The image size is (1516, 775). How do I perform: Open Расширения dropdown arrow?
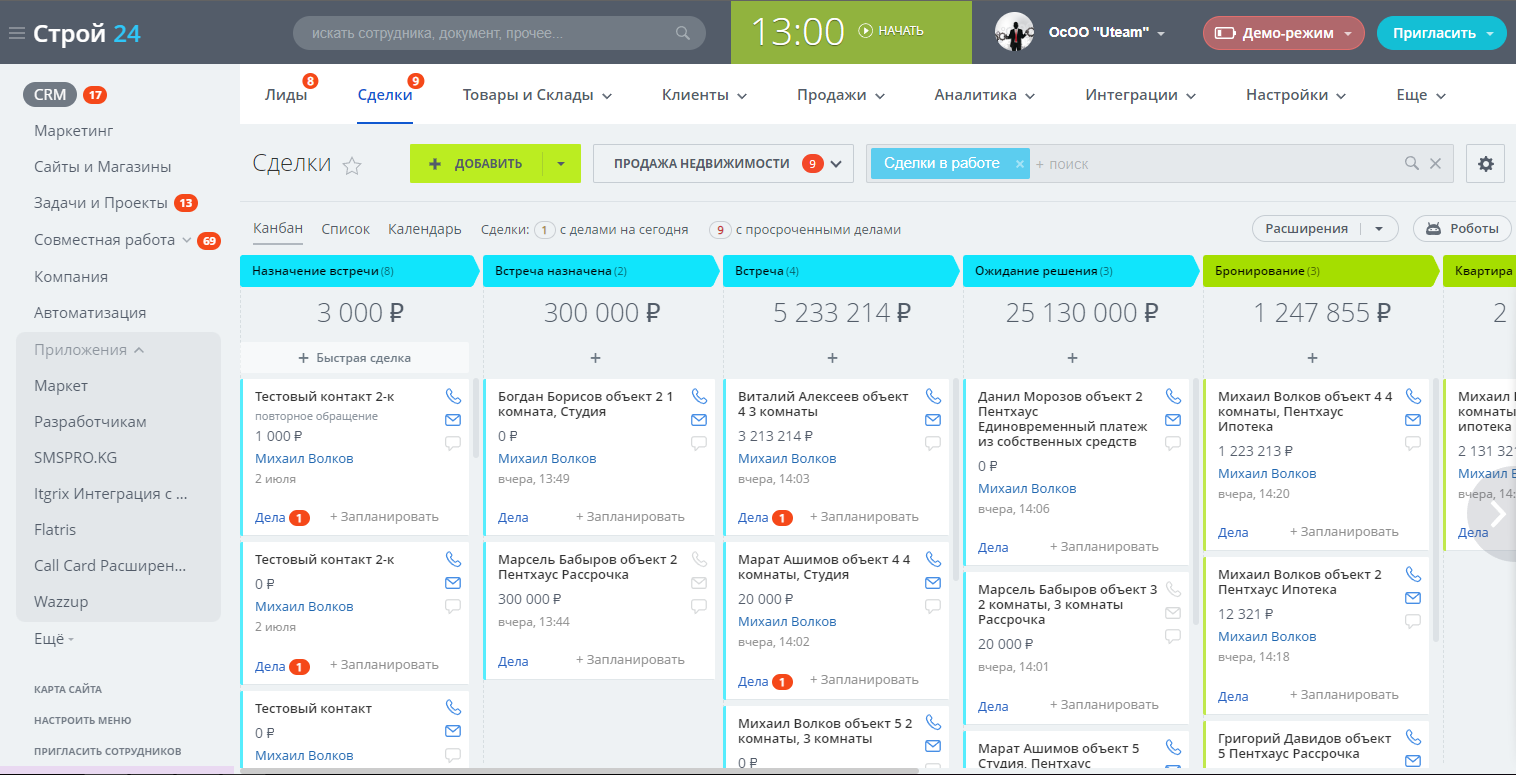pos(1380,229)
